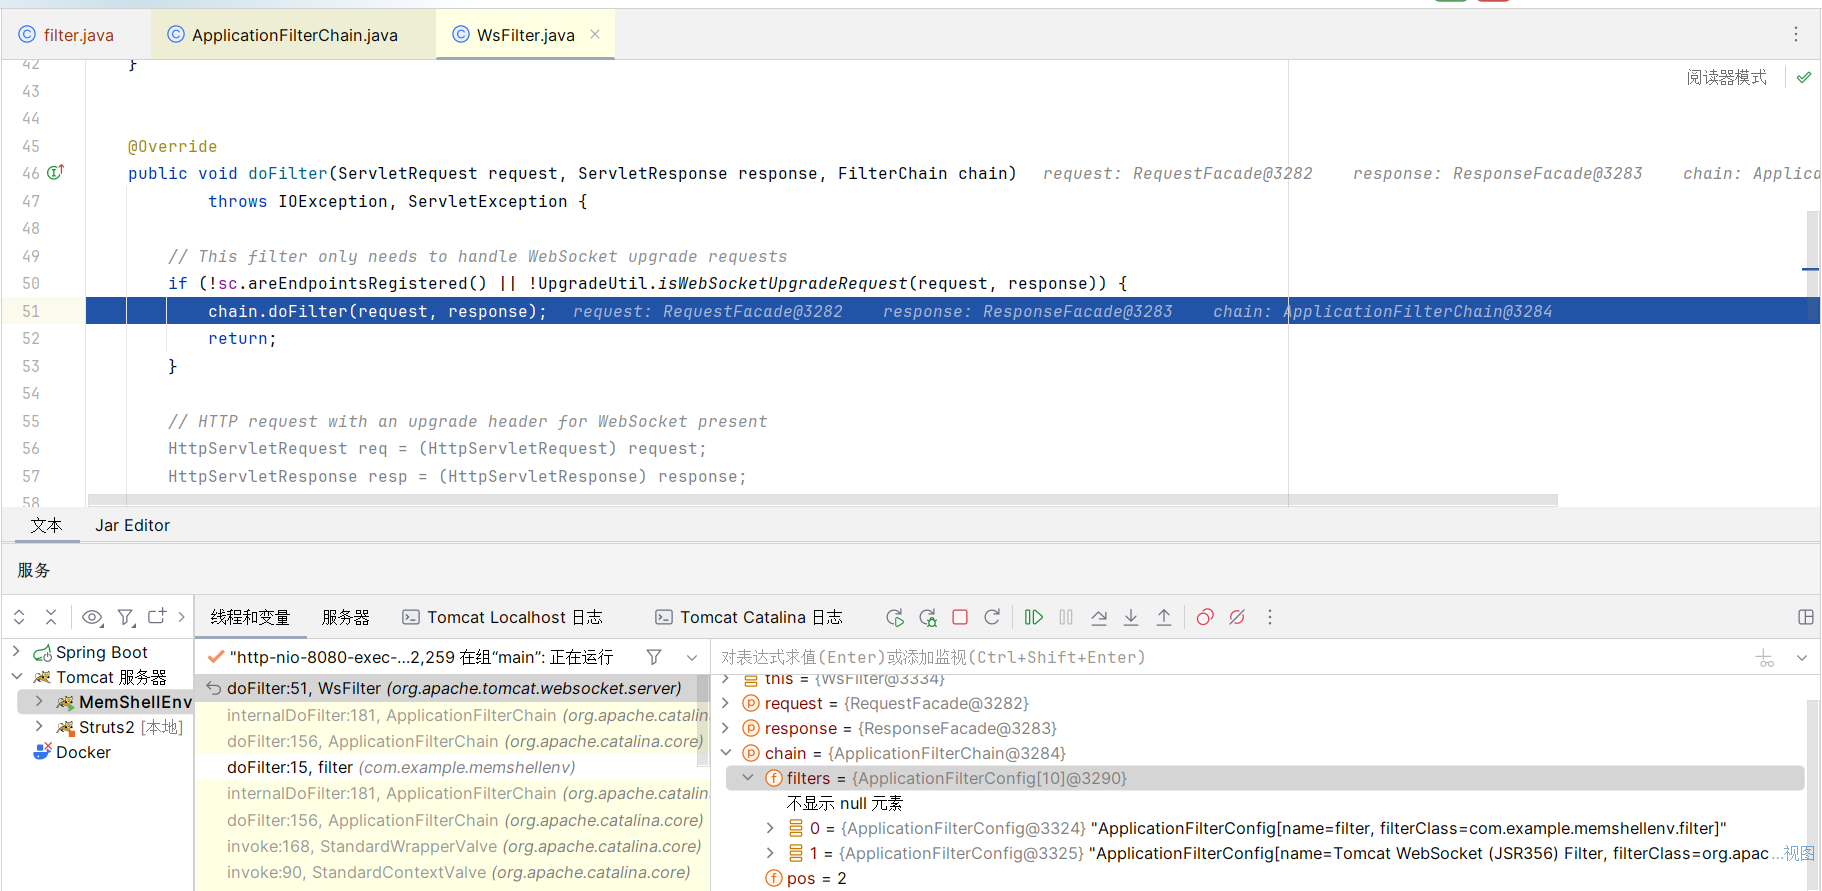Open Services view options eye icon
This screenshot has width=1822, height=891.
coord(92,617)
